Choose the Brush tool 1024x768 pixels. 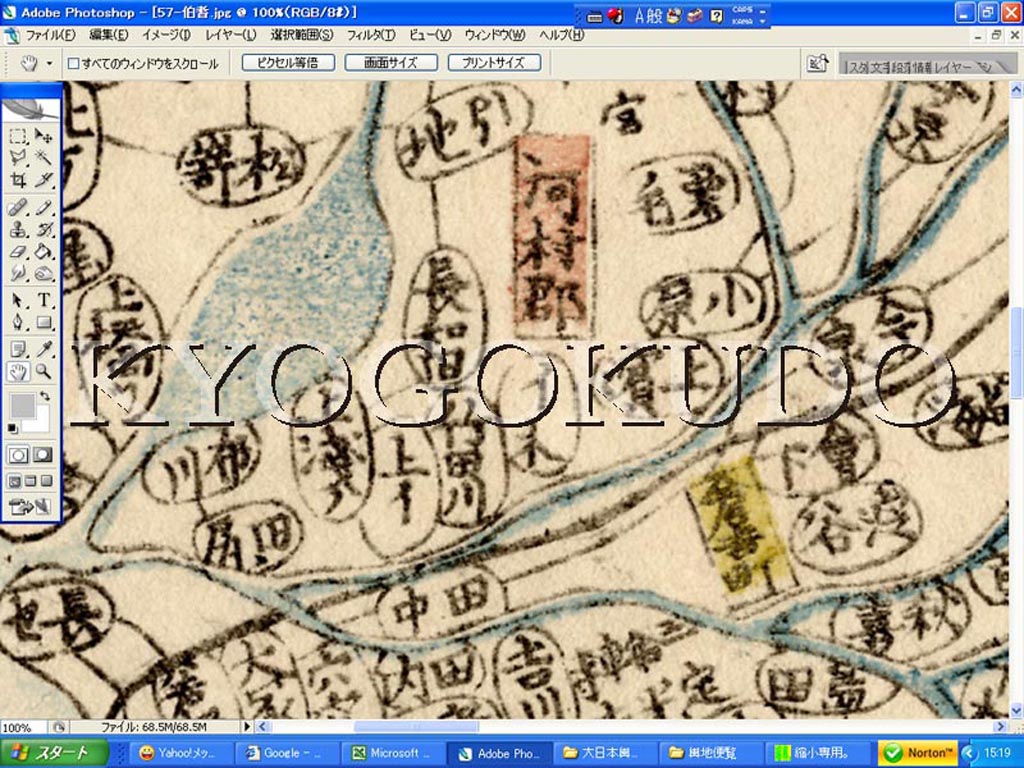point(43,208)
